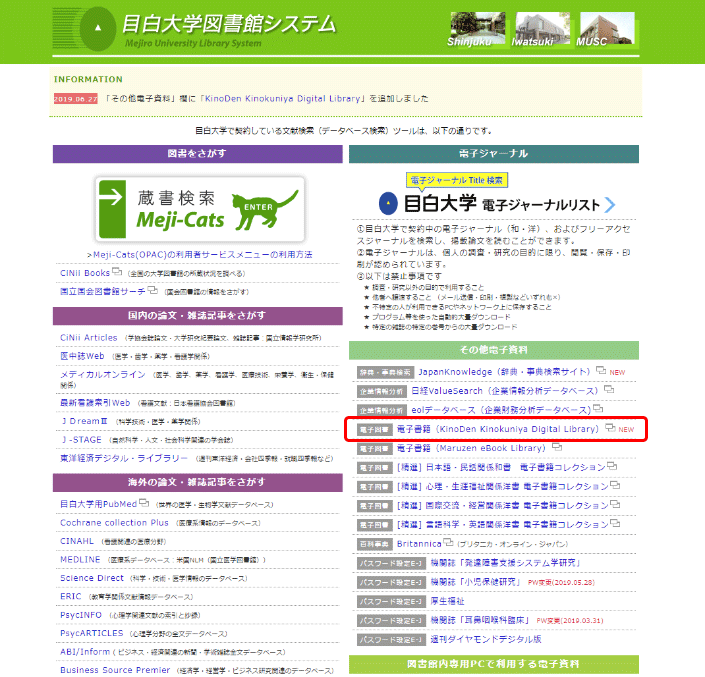The image size is (705, 677).
Task: Click 電子ジャーナル Title 検索 label
Action: 457,180
